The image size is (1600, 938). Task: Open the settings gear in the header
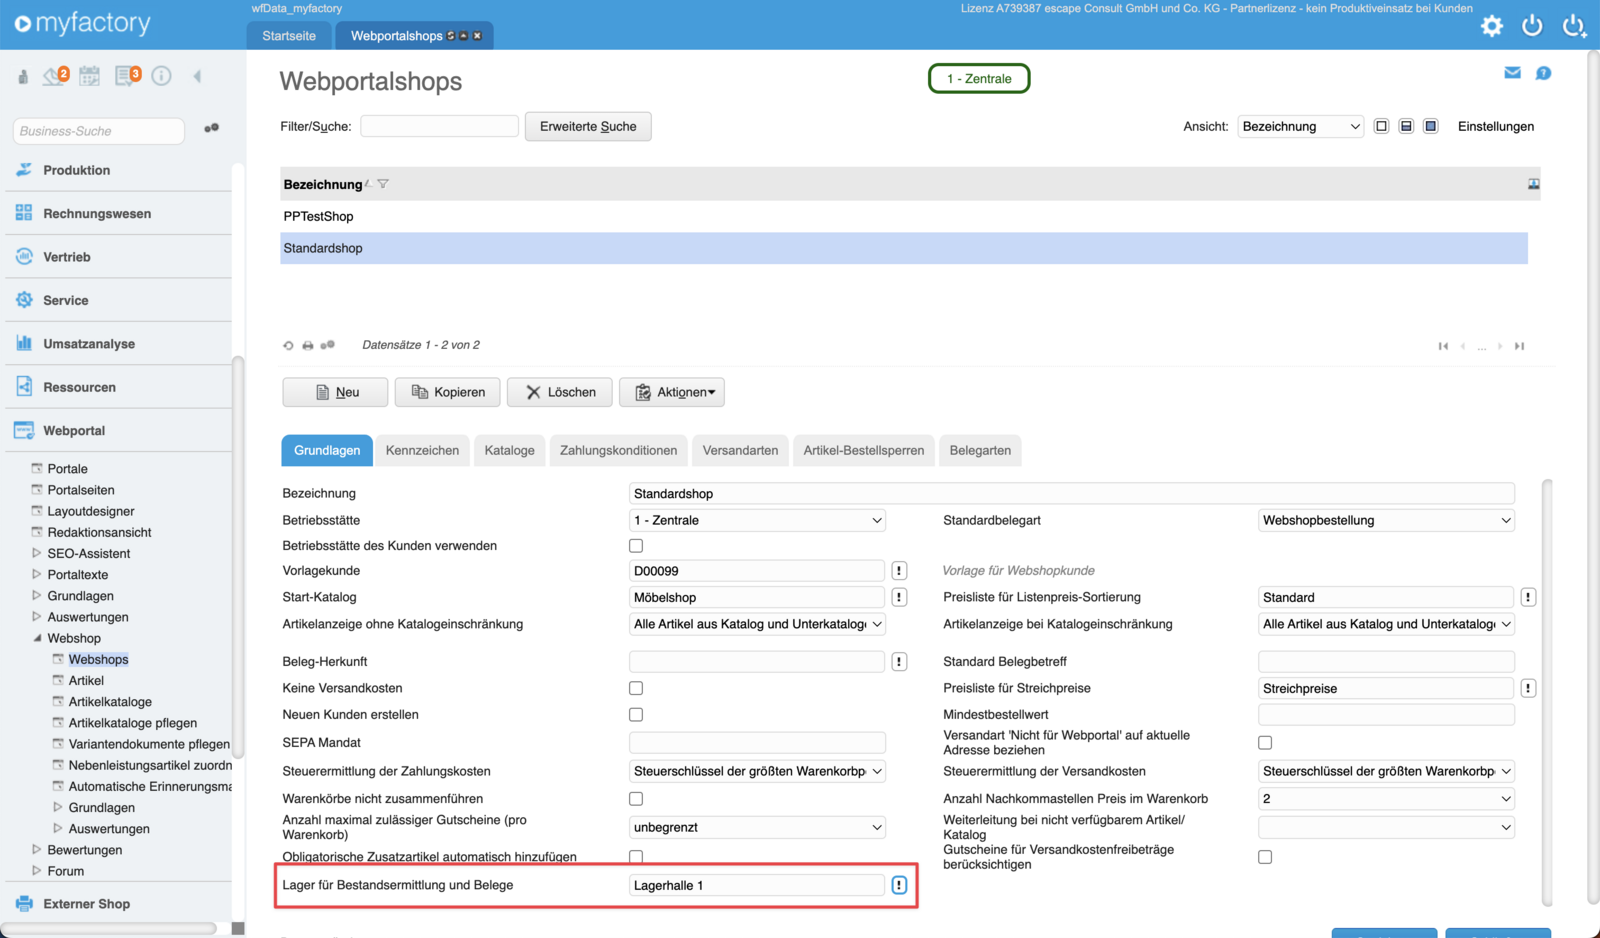[x=1491, y=26]
